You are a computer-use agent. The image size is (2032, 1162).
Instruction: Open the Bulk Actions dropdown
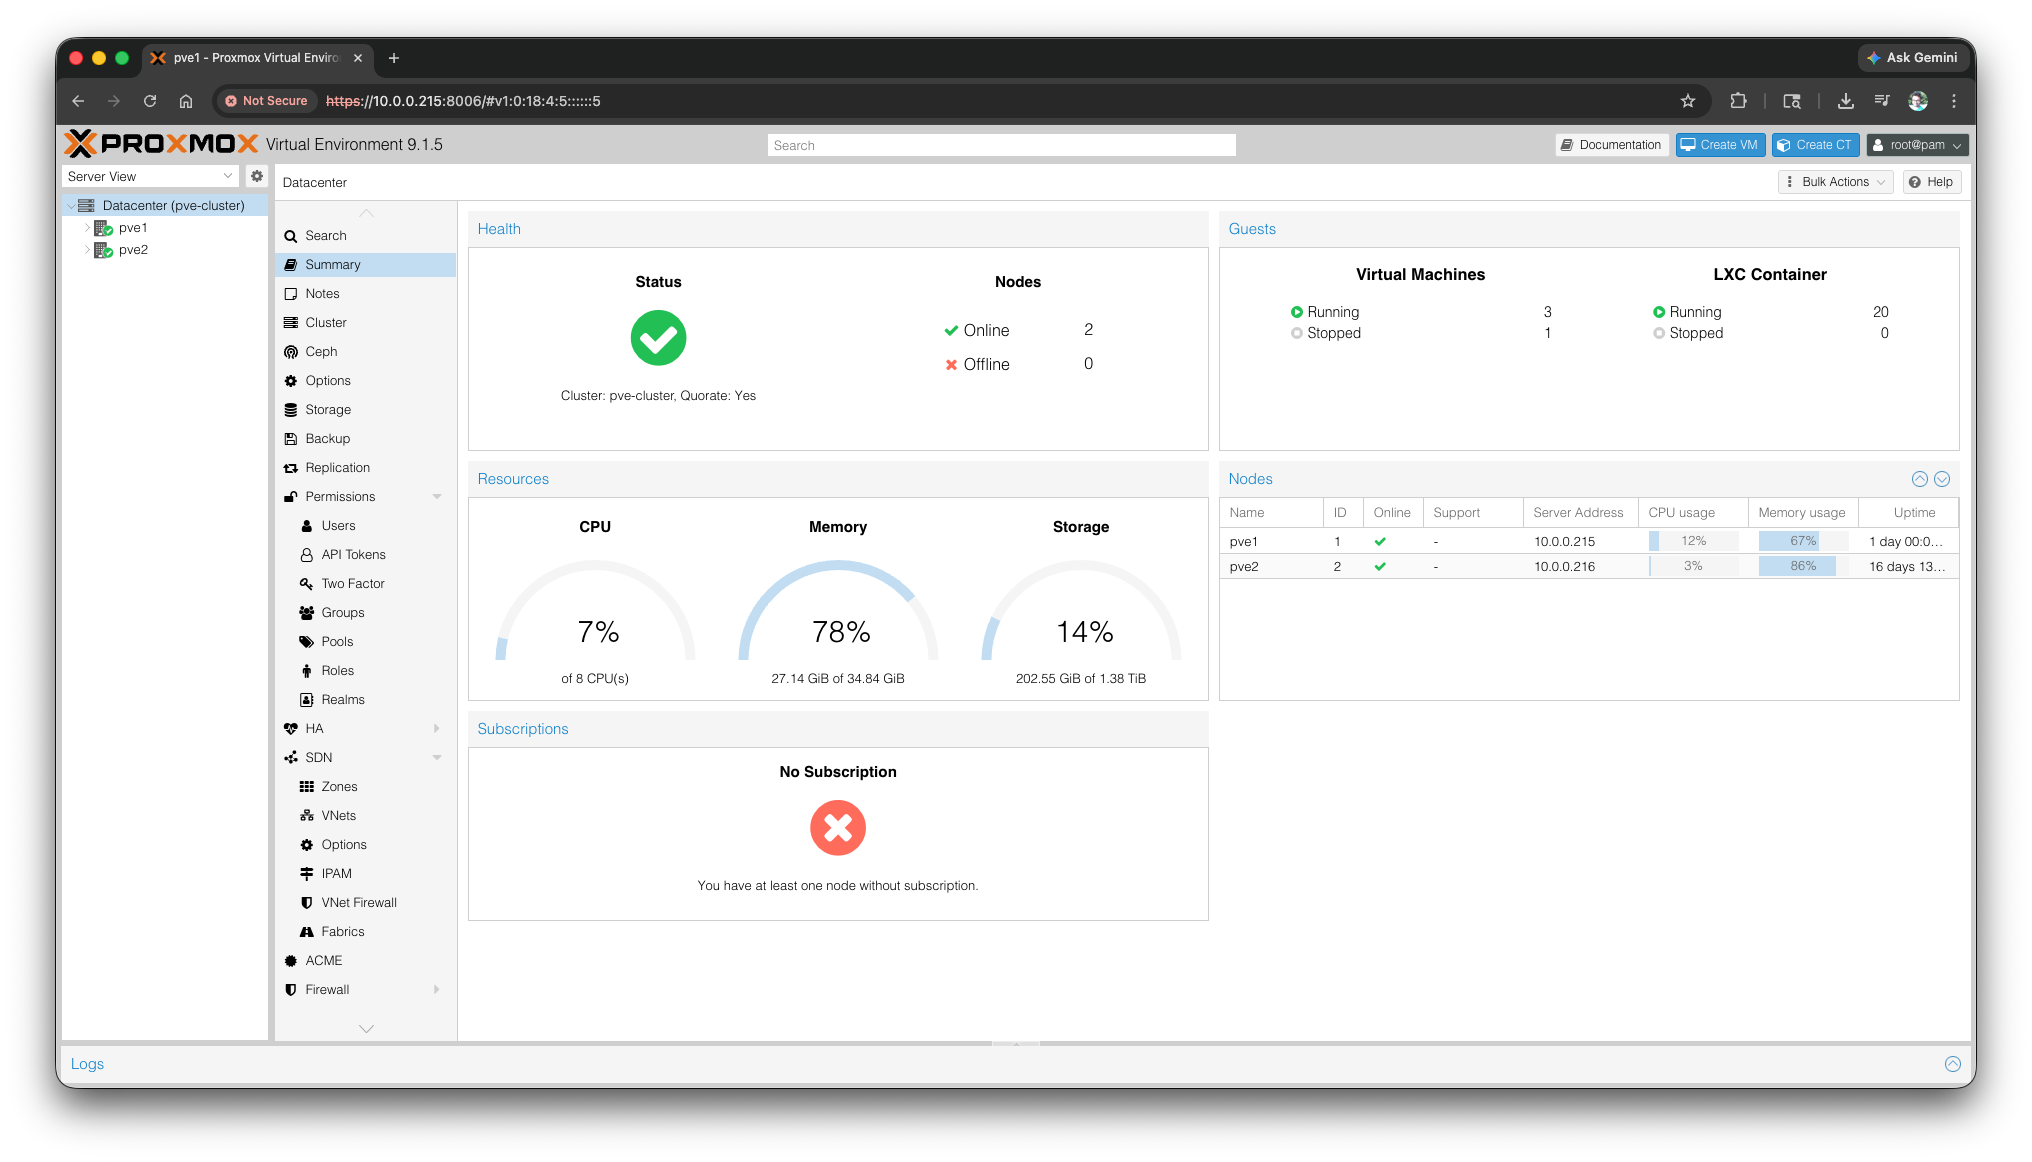pyautogui.click(x=1835, y=182)
